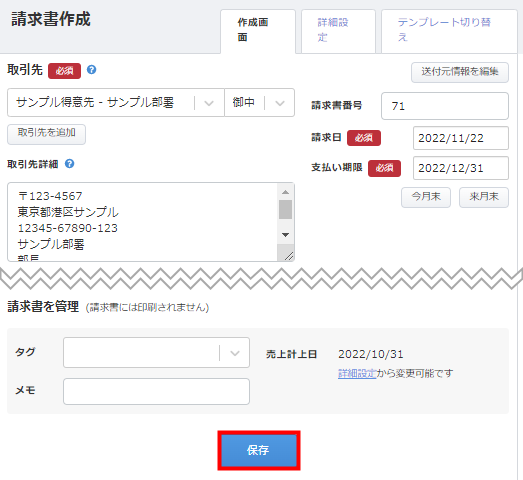This screenshot has width=523, height=480.
Task: Click the 送付元情報を編集 button
Action: [460, 72]
